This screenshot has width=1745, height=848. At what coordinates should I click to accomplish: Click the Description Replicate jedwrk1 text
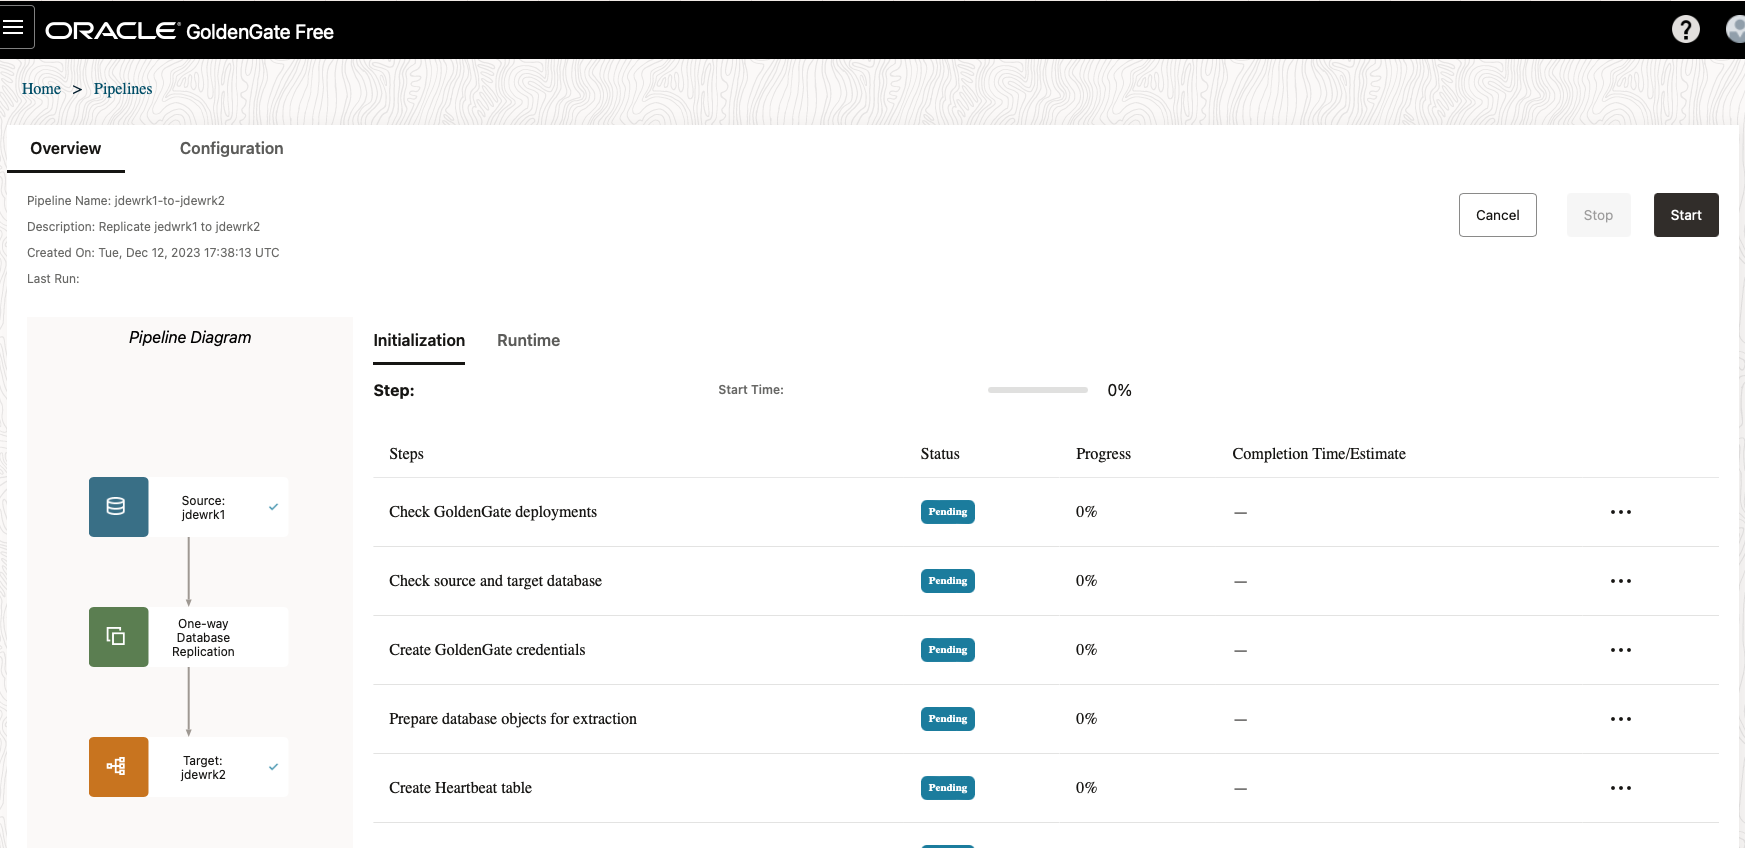coord(143,227)
